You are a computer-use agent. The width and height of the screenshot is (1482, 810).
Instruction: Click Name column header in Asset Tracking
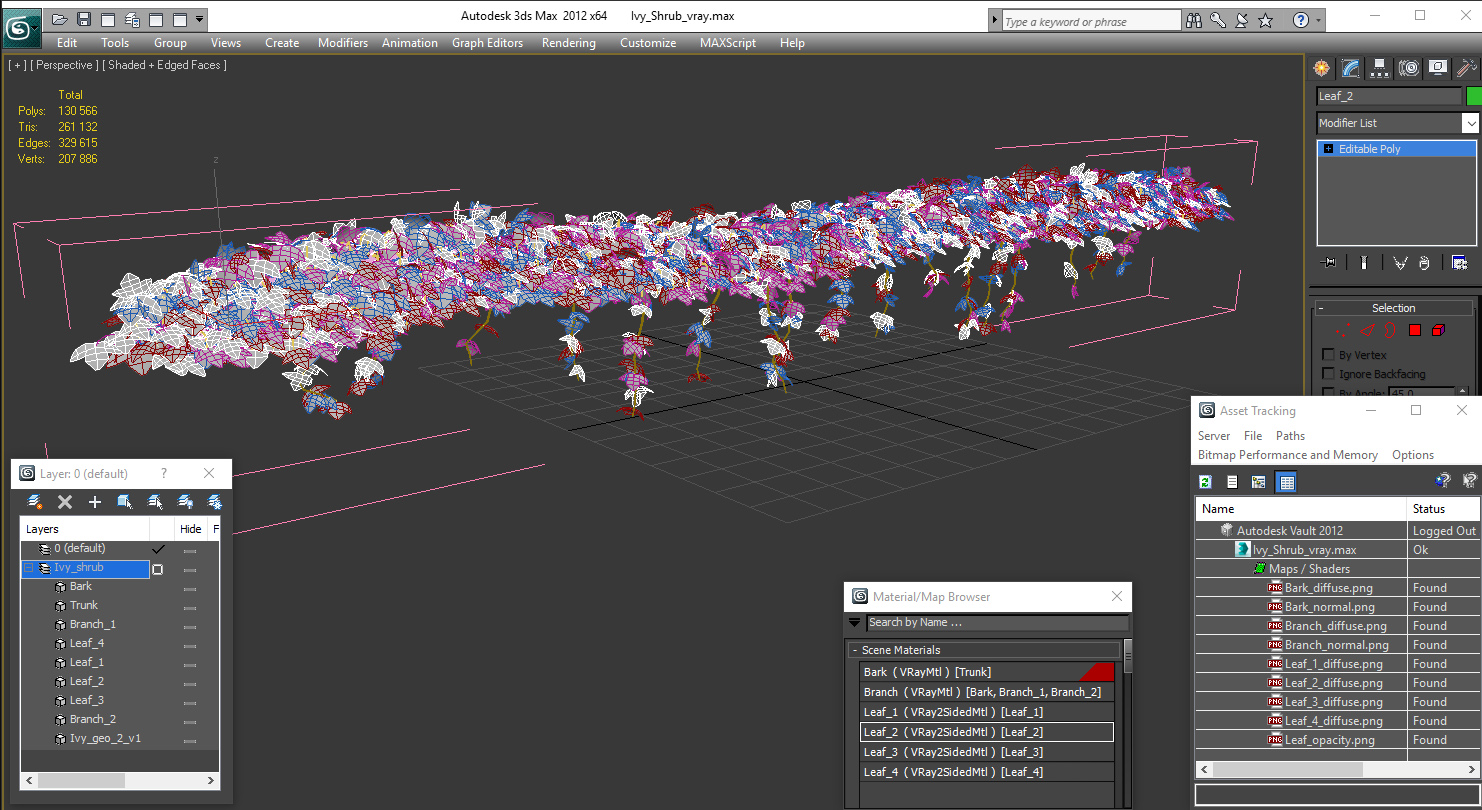tap(1301, 509)
